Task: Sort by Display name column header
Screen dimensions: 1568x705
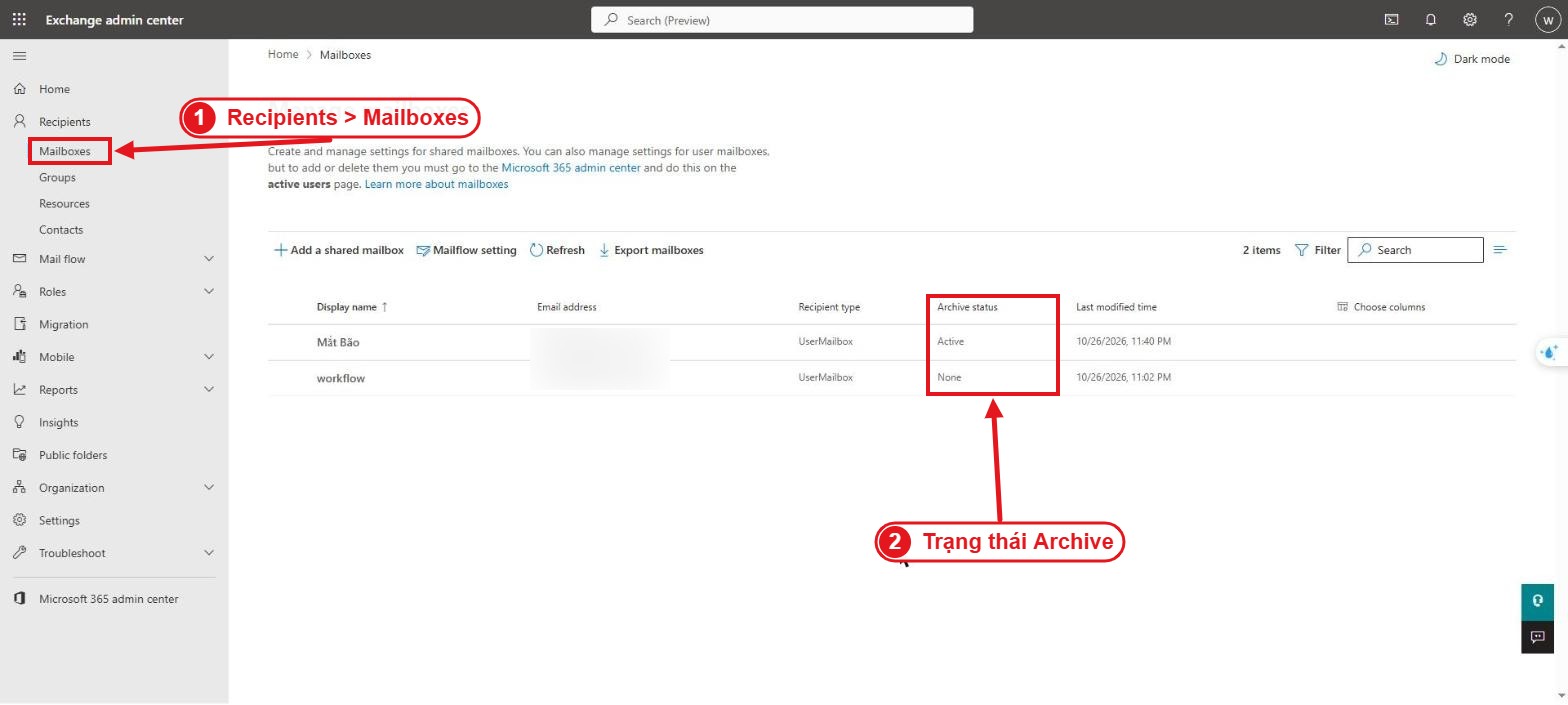Action: click(x=352, y=307)
